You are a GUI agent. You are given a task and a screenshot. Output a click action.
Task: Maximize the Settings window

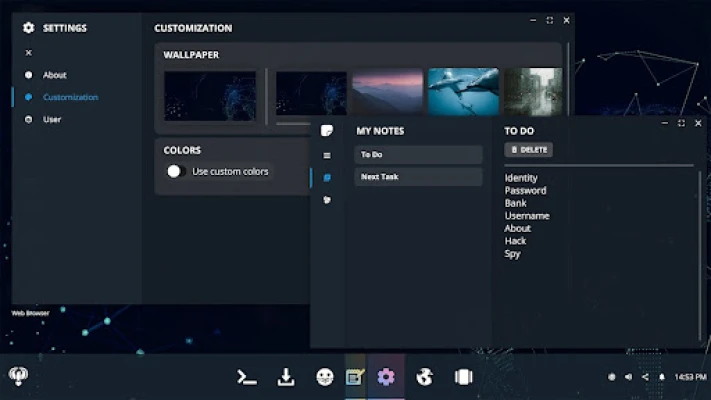pyautogui.click(x=550, y=20)
